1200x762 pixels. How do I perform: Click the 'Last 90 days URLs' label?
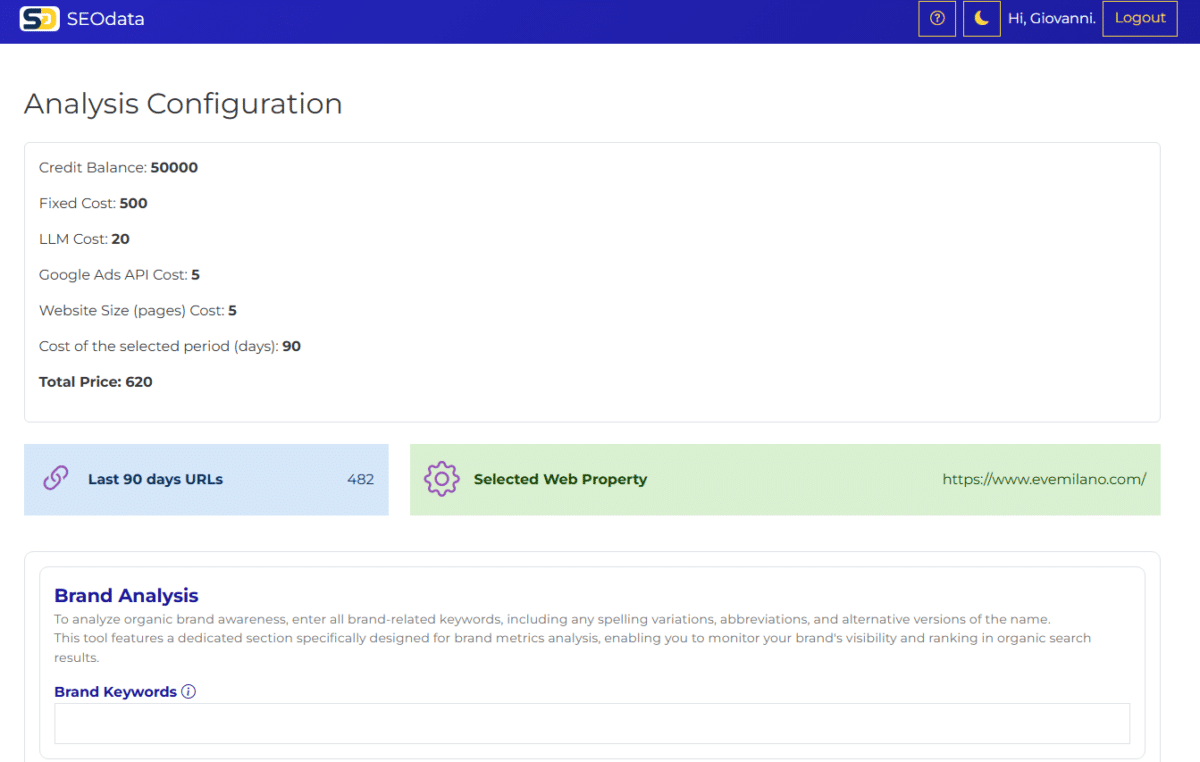click(155, 479)
